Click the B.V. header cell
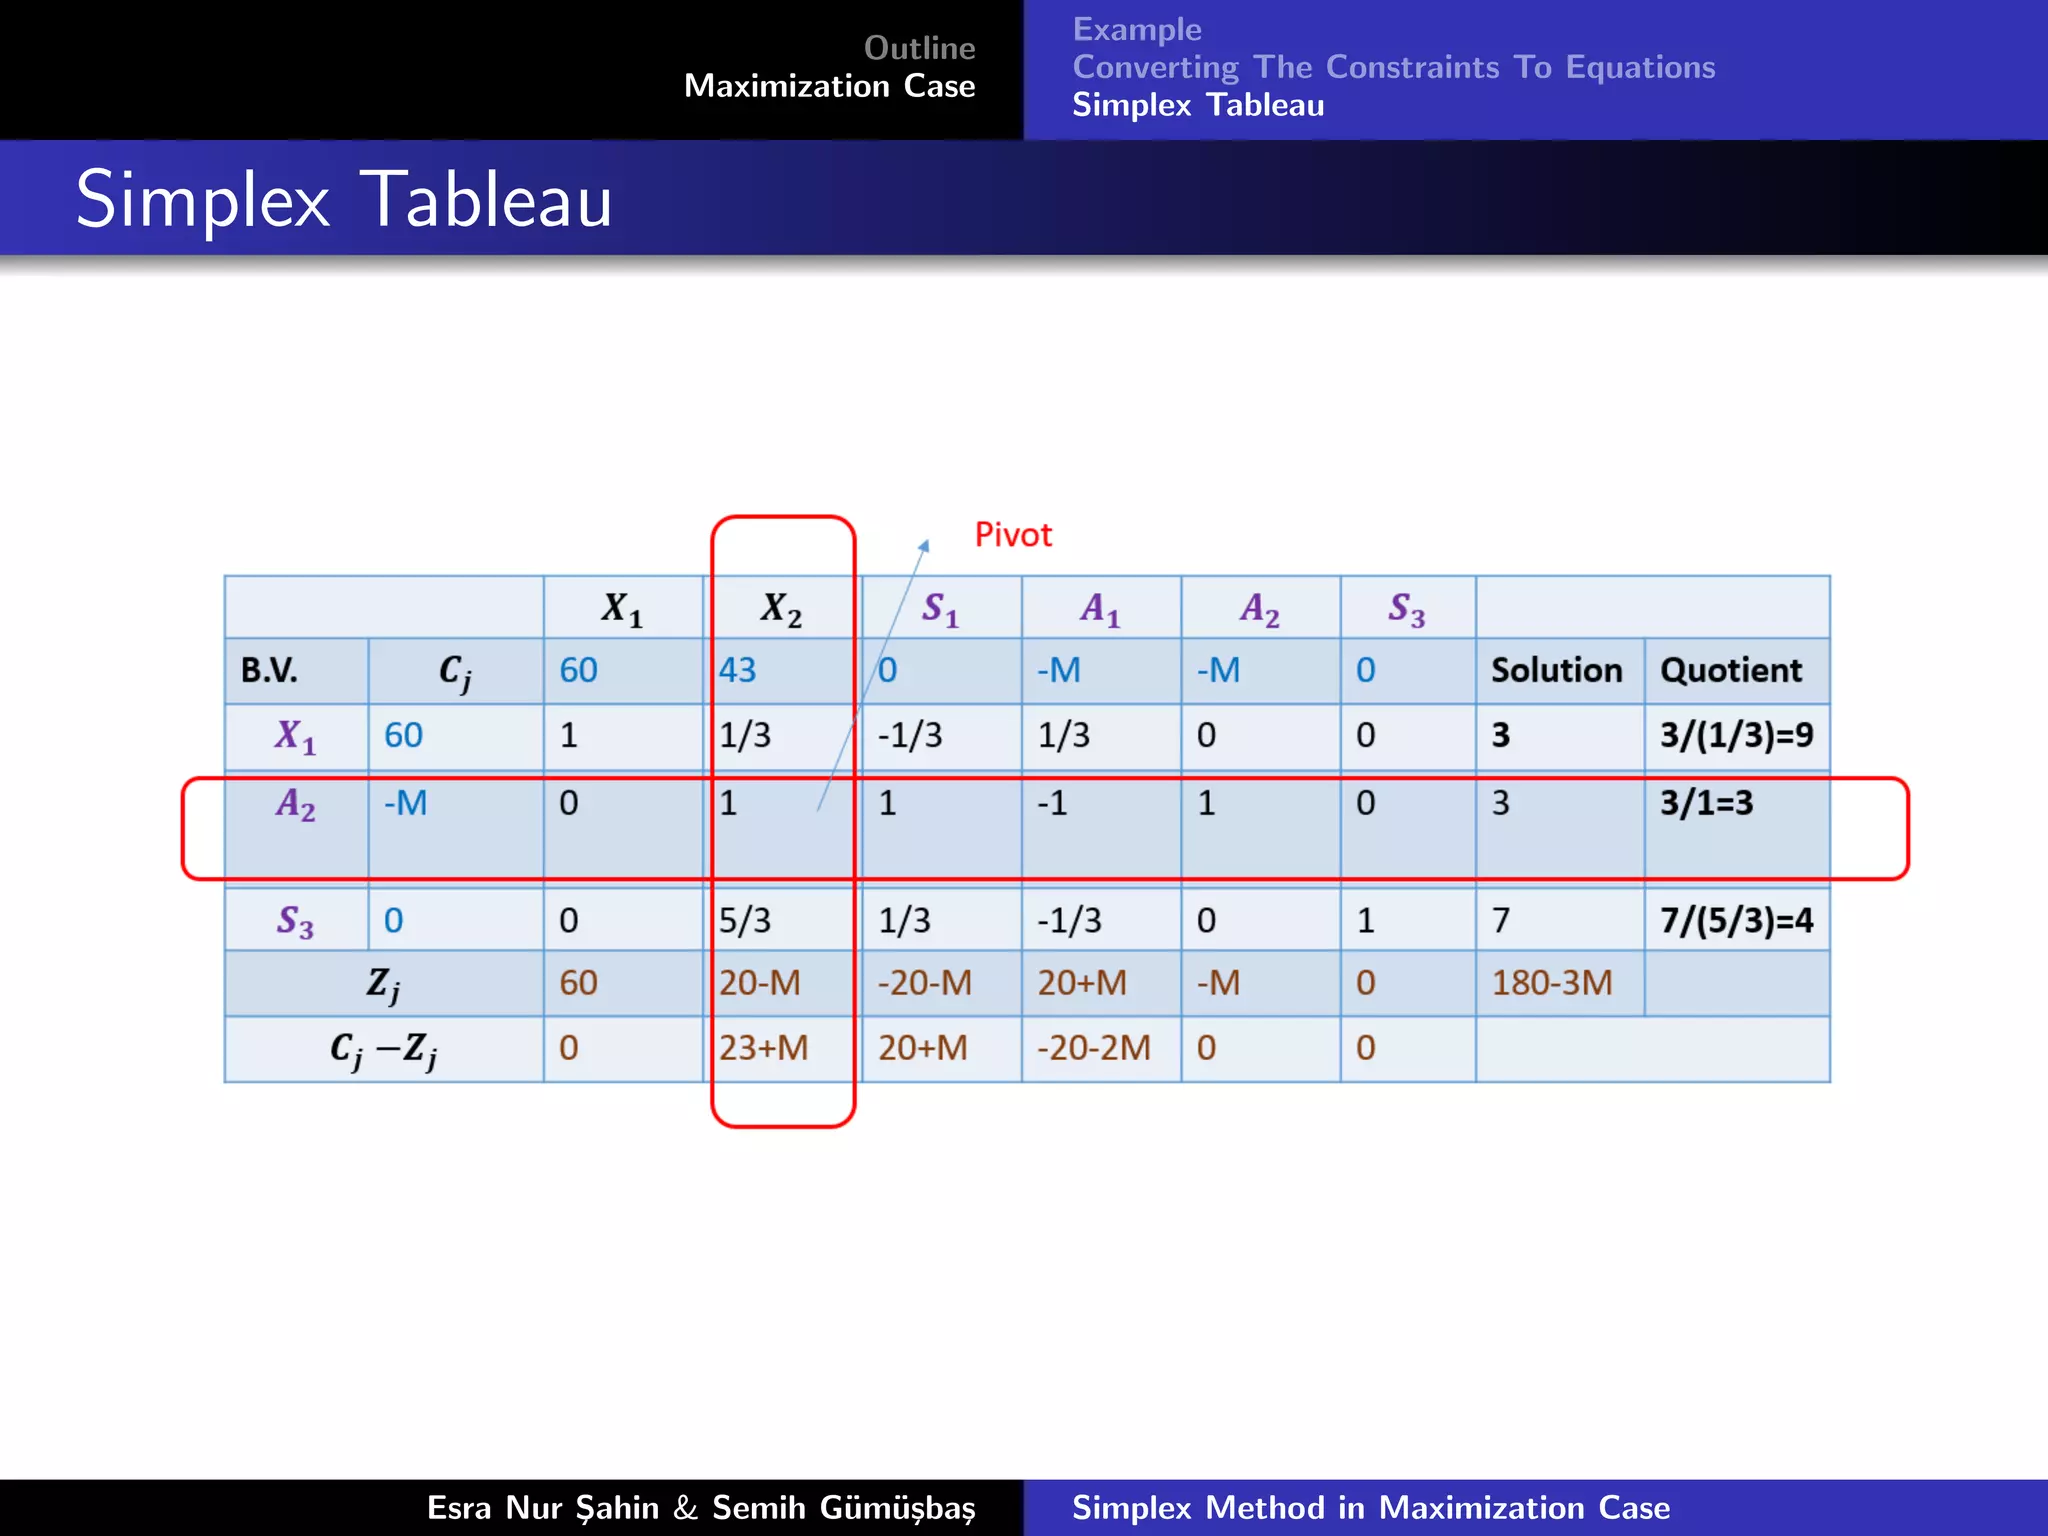The width and height of the screenshot is (2048, 1536). coord(269,670)
